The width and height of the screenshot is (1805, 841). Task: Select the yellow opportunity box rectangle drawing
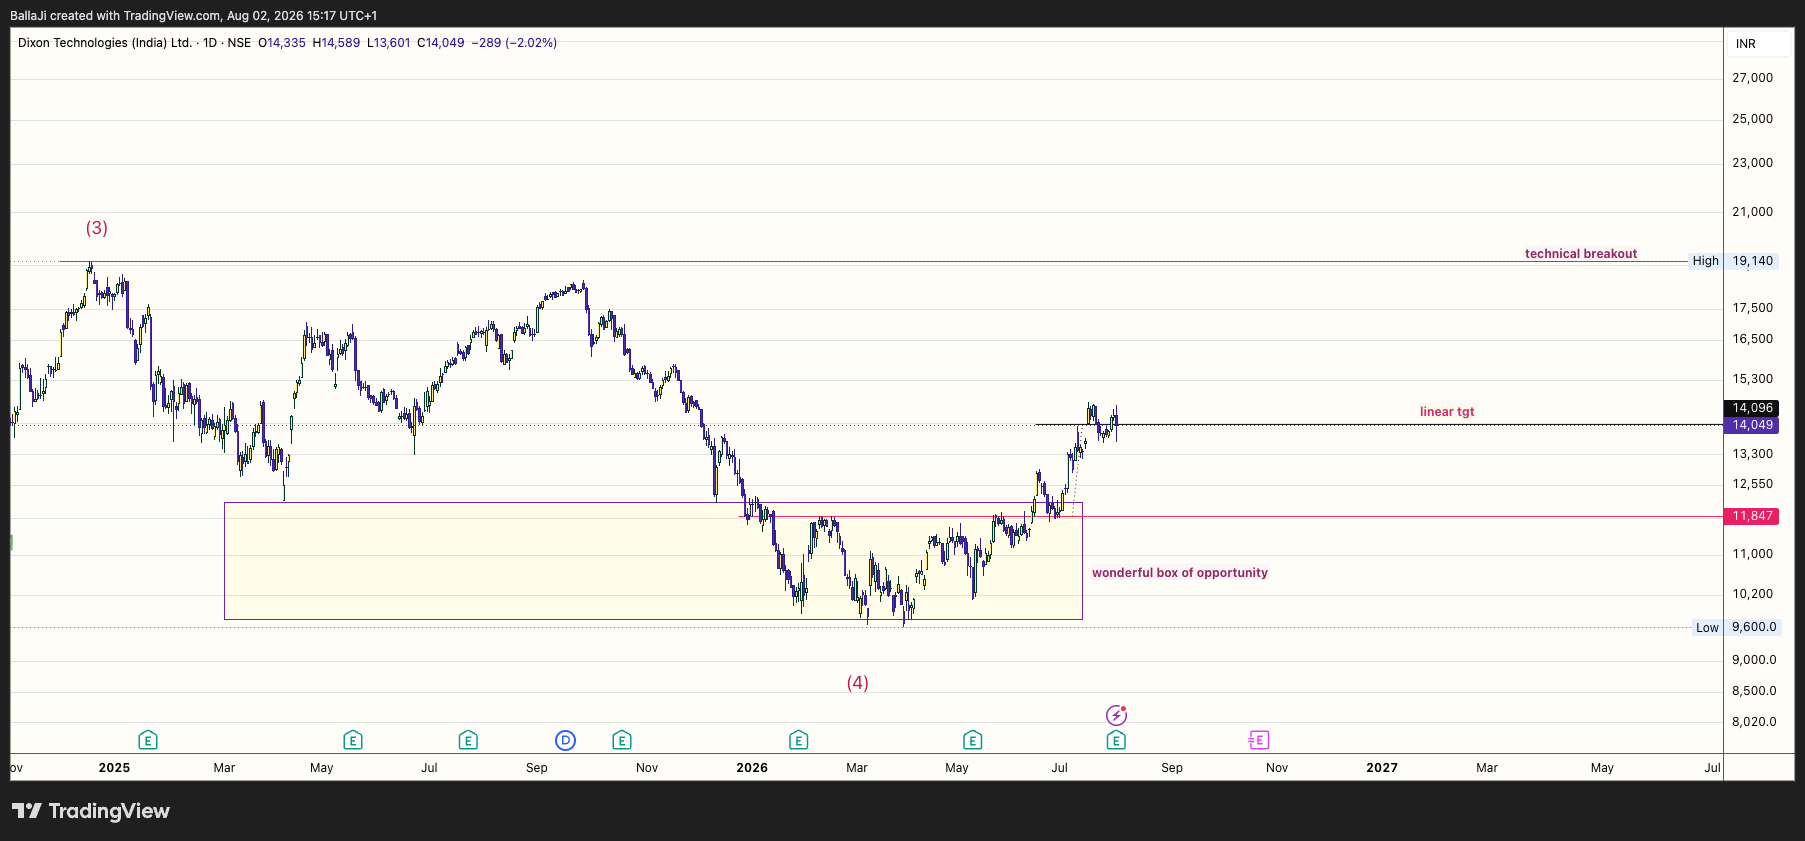click(653, 561)
